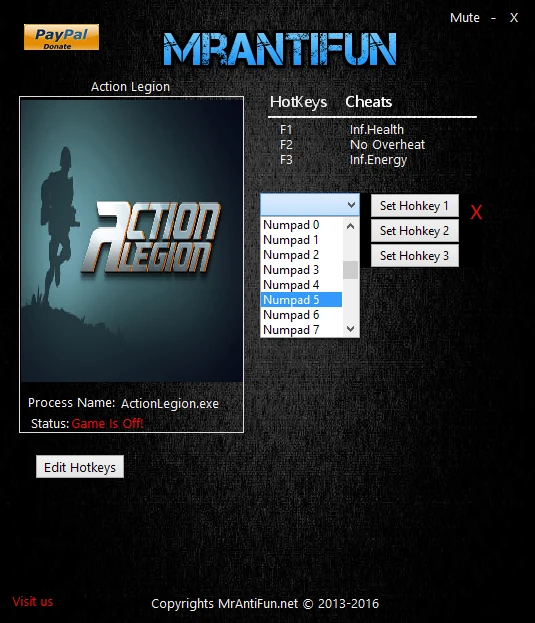Viewport: 535px width, 623px height.
Task: Pick Numpad 3 in the key list
Action: coord(301,270)
